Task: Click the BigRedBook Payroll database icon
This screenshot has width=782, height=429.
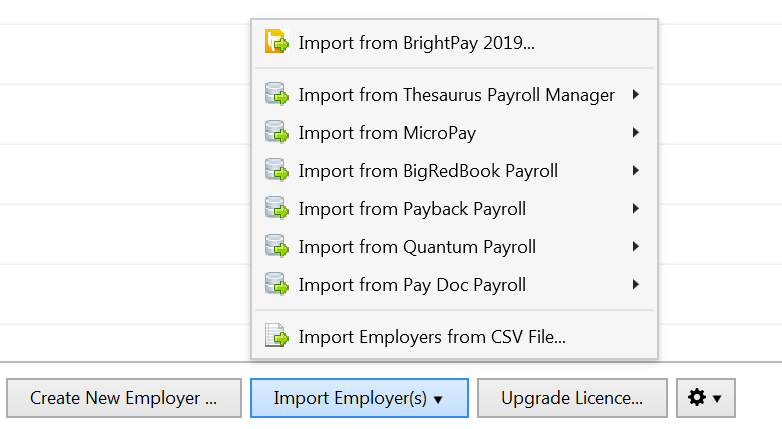Action: point(277,170)
